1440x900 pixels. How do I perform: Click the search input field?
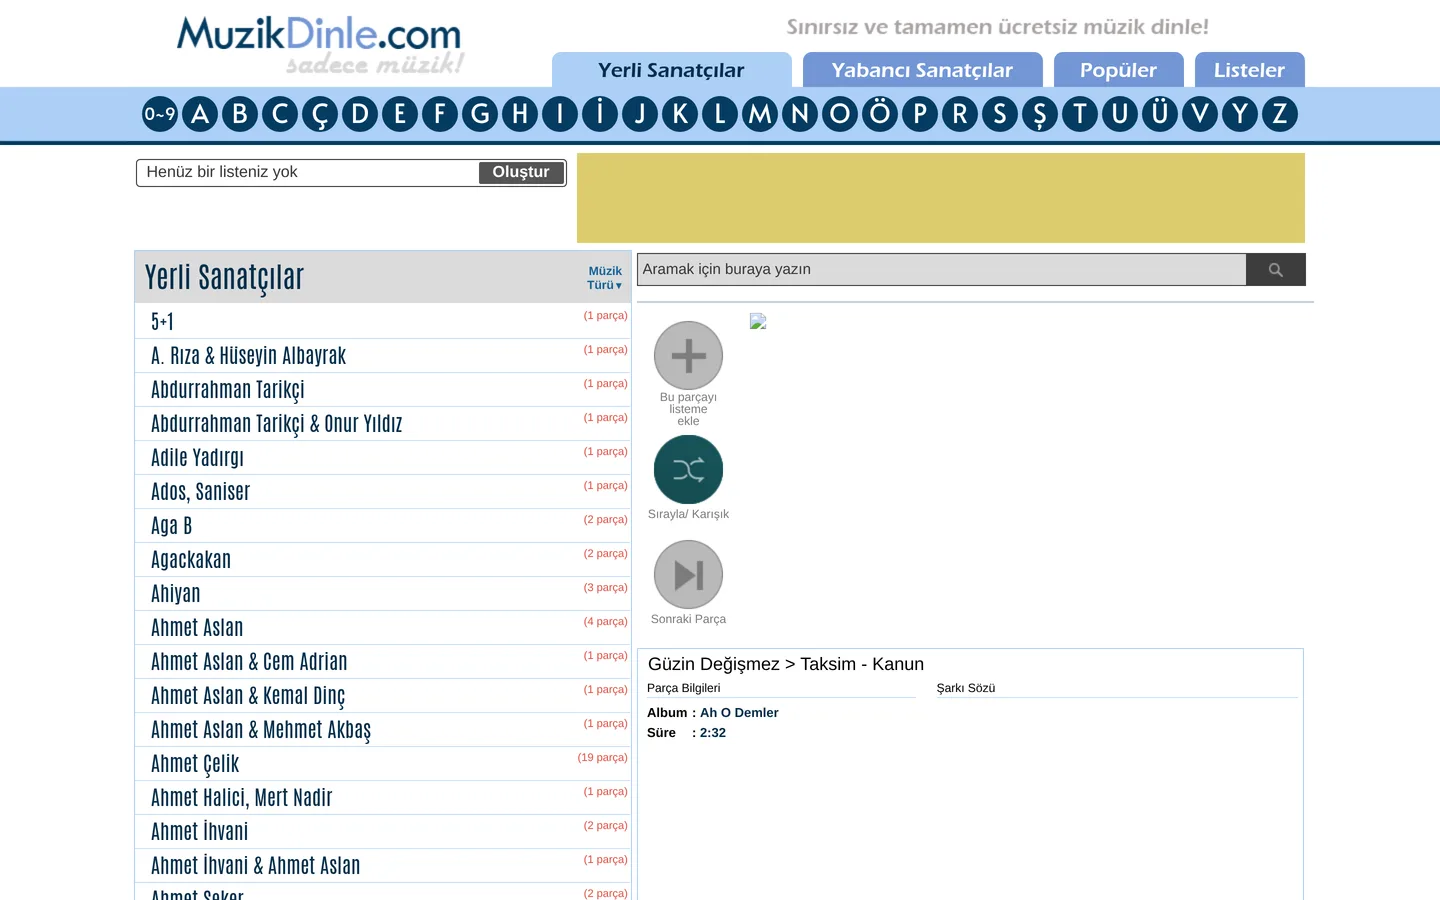tap(942, 270)
